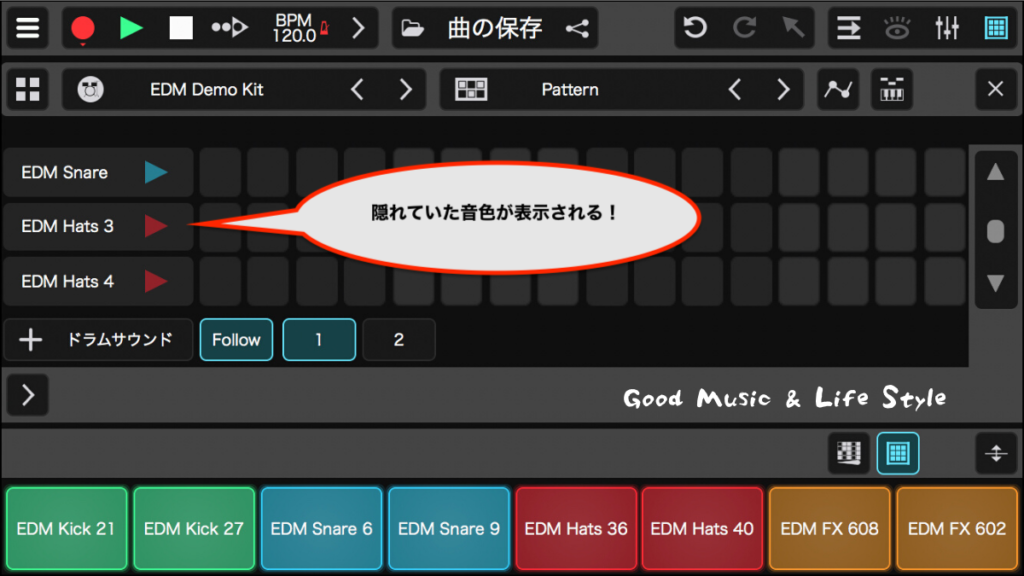
Task: Open the BPM 120.0 tempo setting
Action: (294, 28)
